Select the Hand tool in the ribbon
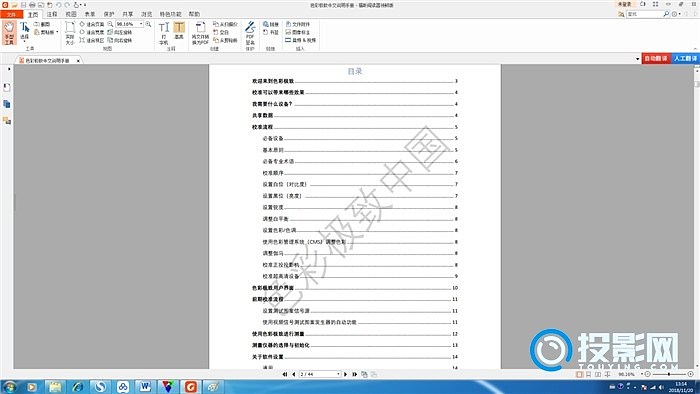The width and height of the screenshot is (700, 394). point(9,33)
